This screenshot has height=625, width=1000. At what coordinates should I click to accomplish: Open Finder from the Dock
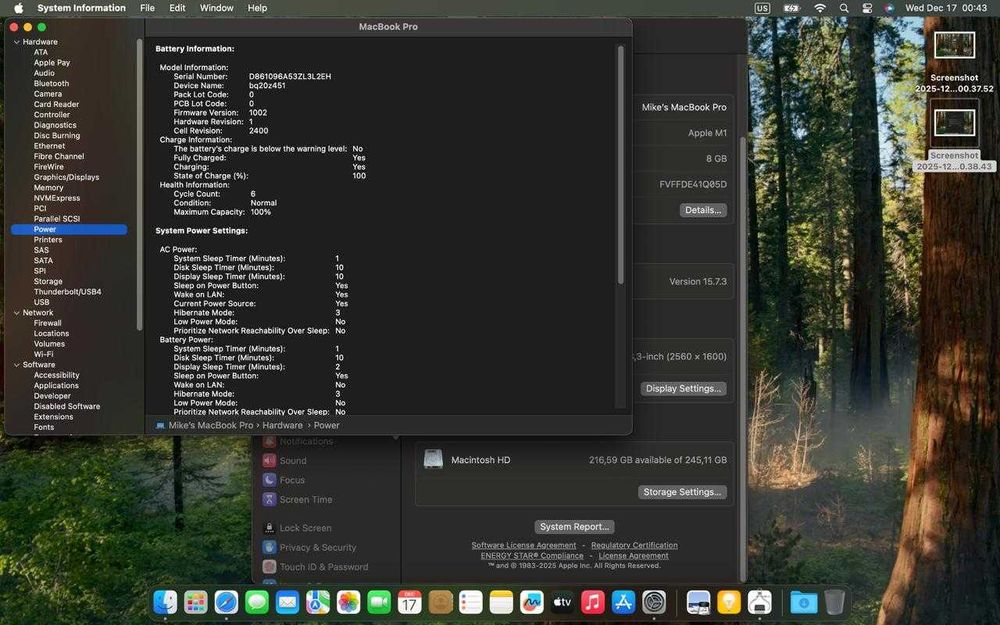[x=165, y=602]
